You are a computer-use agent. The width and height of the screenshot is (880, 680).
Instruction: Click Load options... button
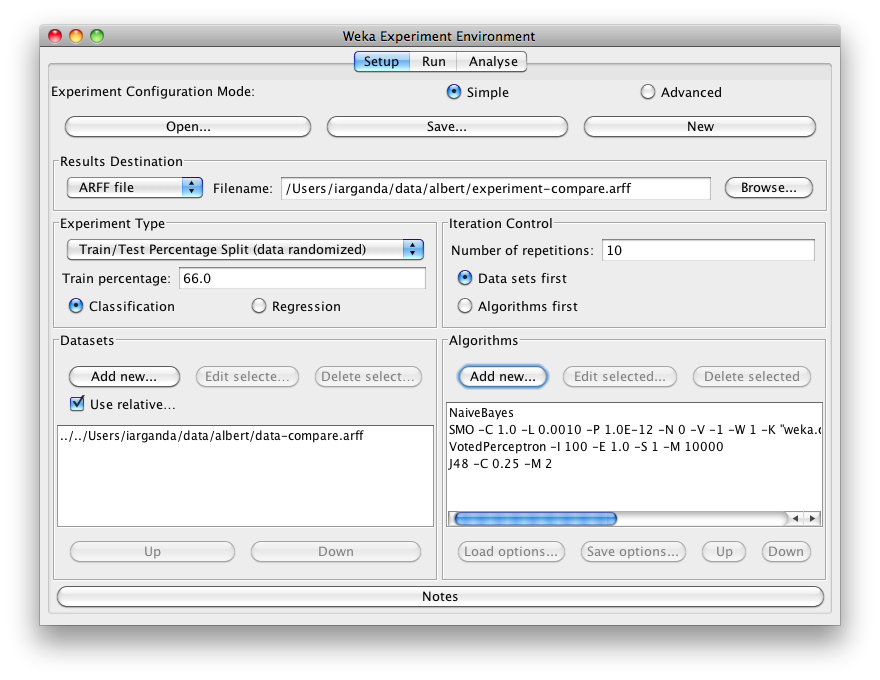511,552
